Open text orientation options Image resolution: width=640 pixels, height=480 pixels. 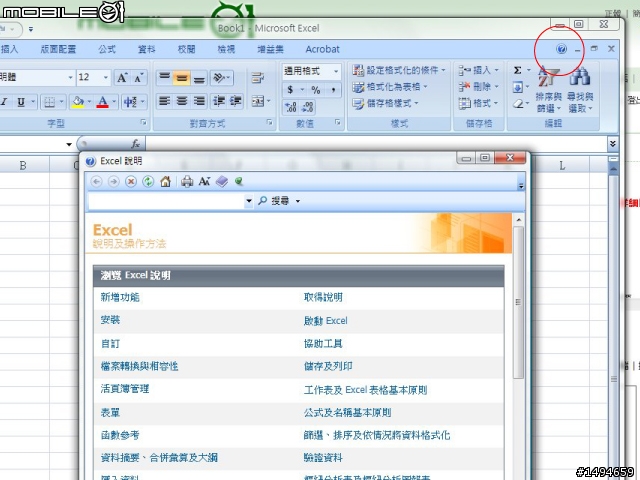pyautogui.click(x=222, y=77)
